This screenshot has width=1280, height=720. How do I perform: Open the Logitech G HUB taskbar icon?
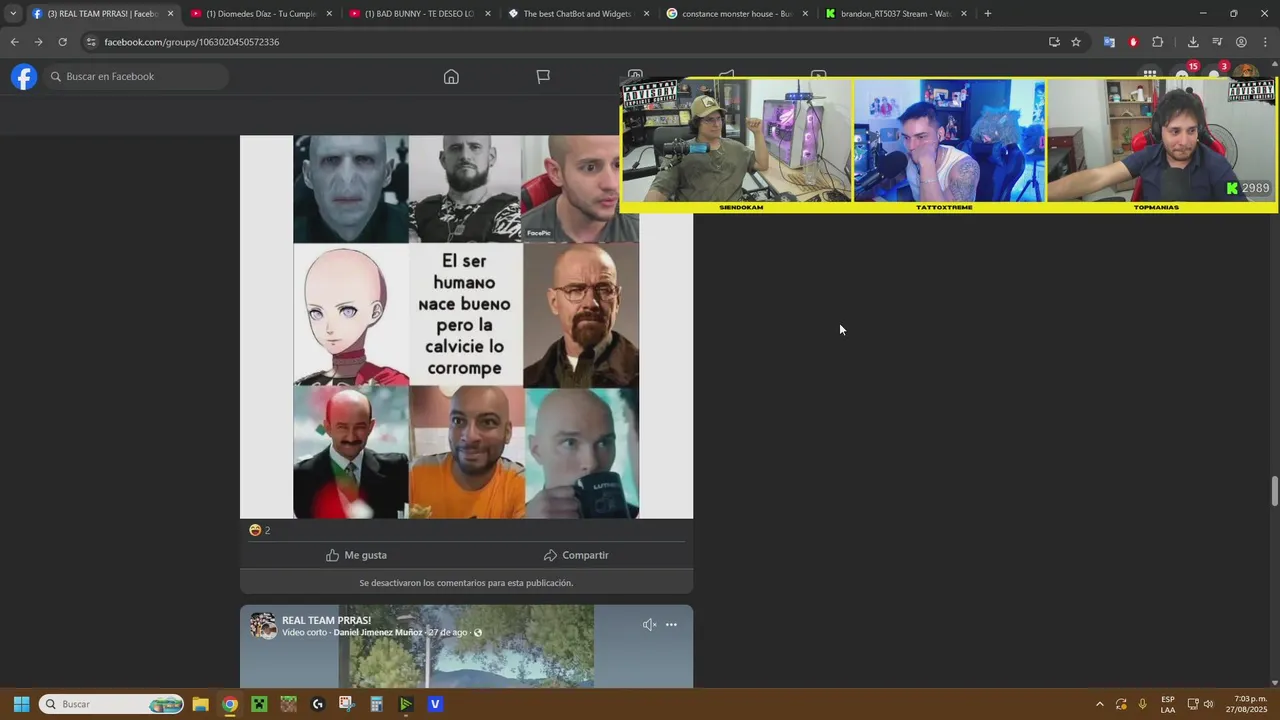click(318, 704)
